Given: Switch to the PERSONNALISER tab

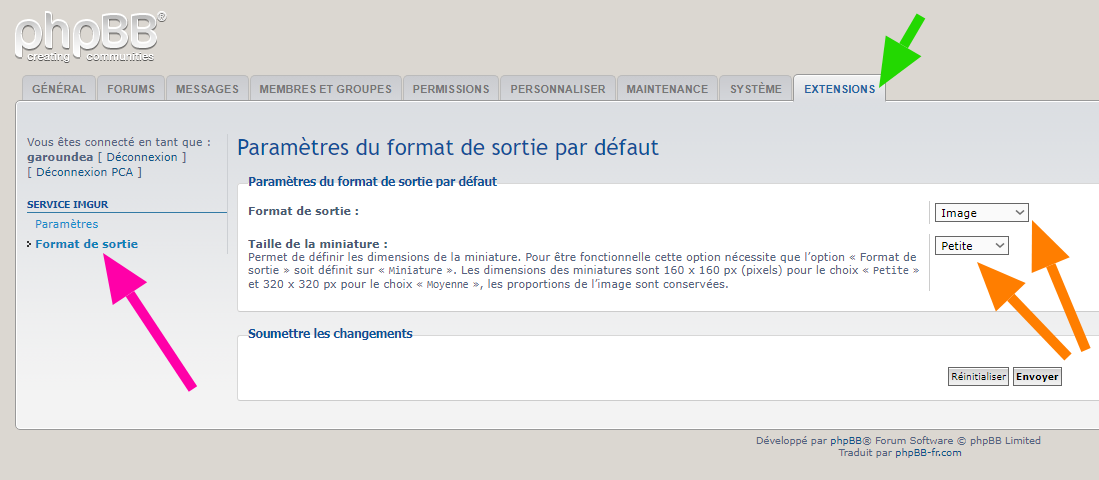Looking at the screenshot, I should [557, 89].
